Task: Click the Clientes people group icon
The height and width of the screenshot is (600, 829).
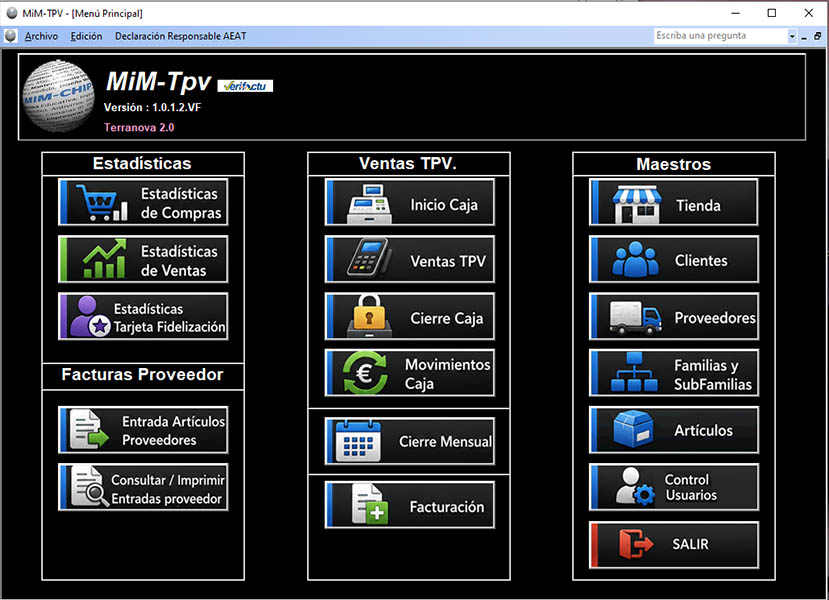Action: click(x=635, y=260)
